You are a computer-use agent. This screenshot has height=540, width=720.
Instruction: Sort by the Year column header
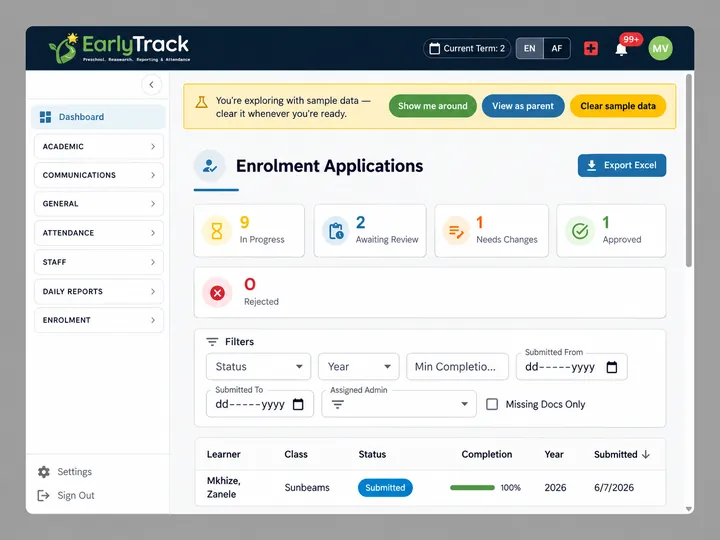(x=554, y=454)
